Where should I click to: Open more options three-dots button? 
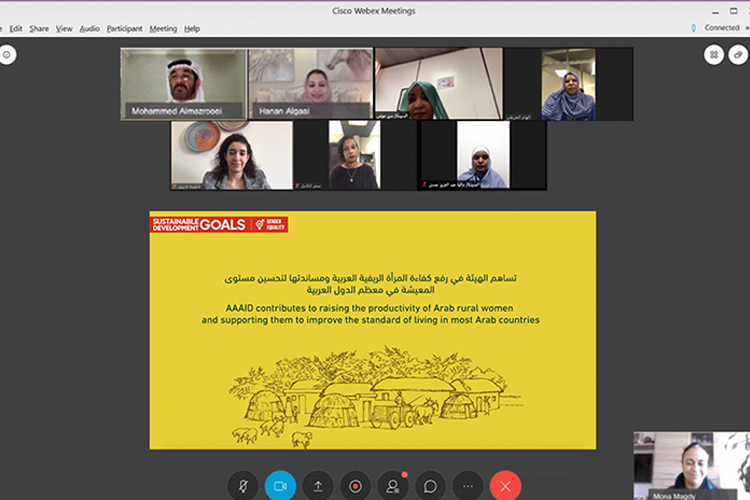[468, 486]
